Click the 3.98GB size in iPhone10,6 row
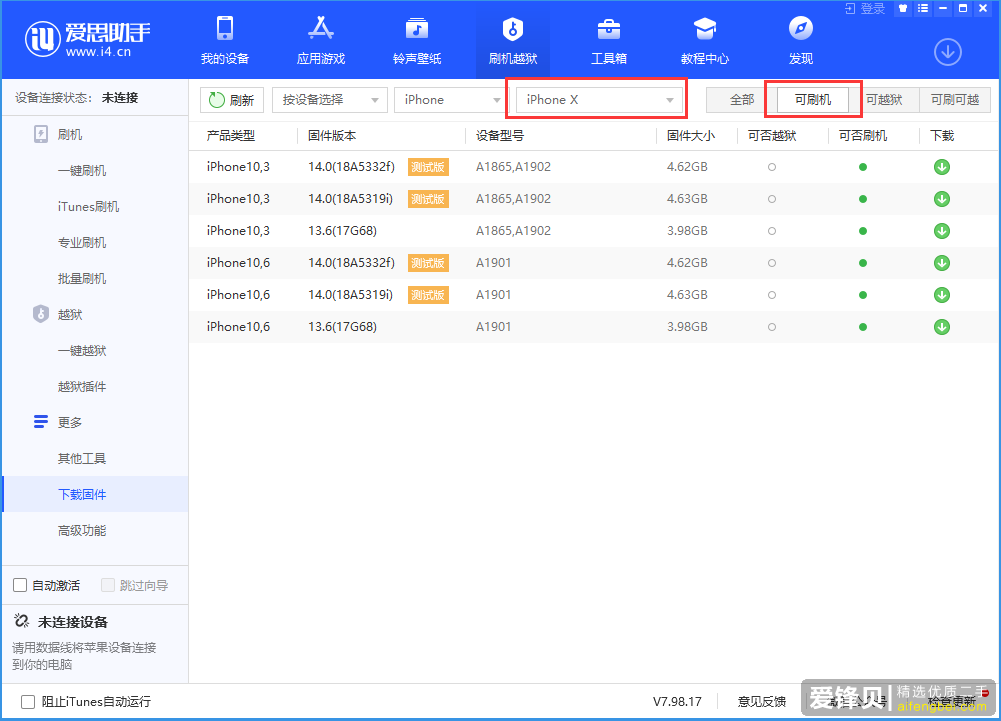Screen dimensions: 1001x721 click(687, 327)
